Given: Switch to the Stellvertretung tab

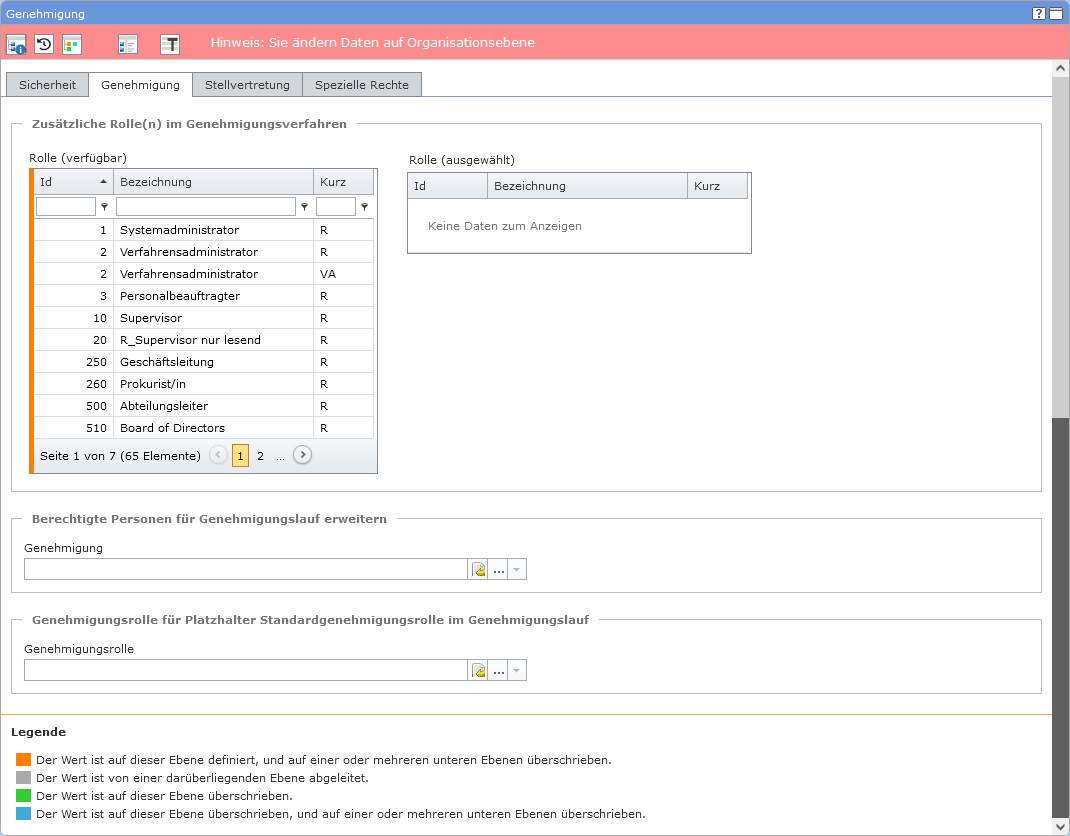Looking at the screenshot, I should point(247,85).
